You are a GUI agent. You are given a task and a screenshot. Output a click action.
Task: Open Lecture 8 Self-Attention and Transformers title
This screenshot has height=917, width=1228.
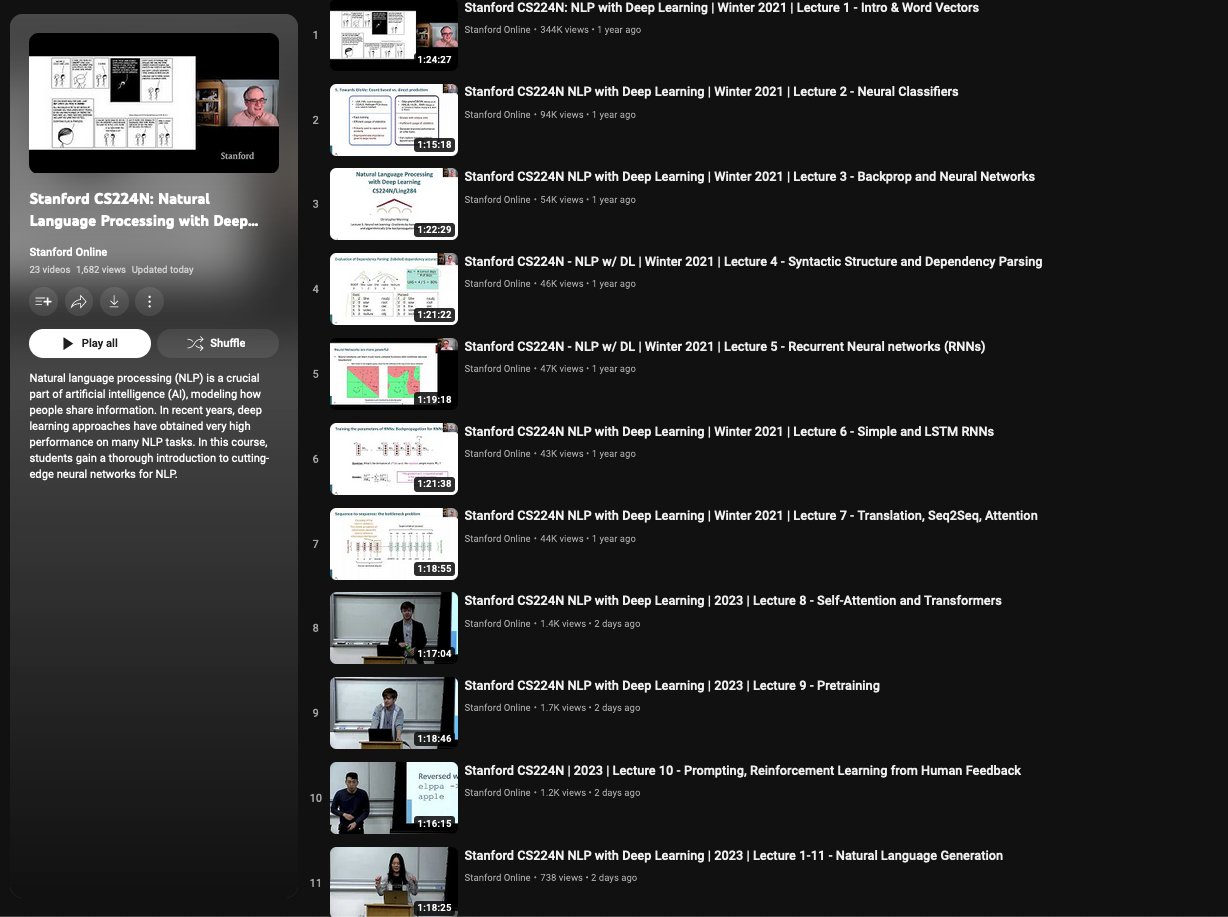(x=733, y=600)
